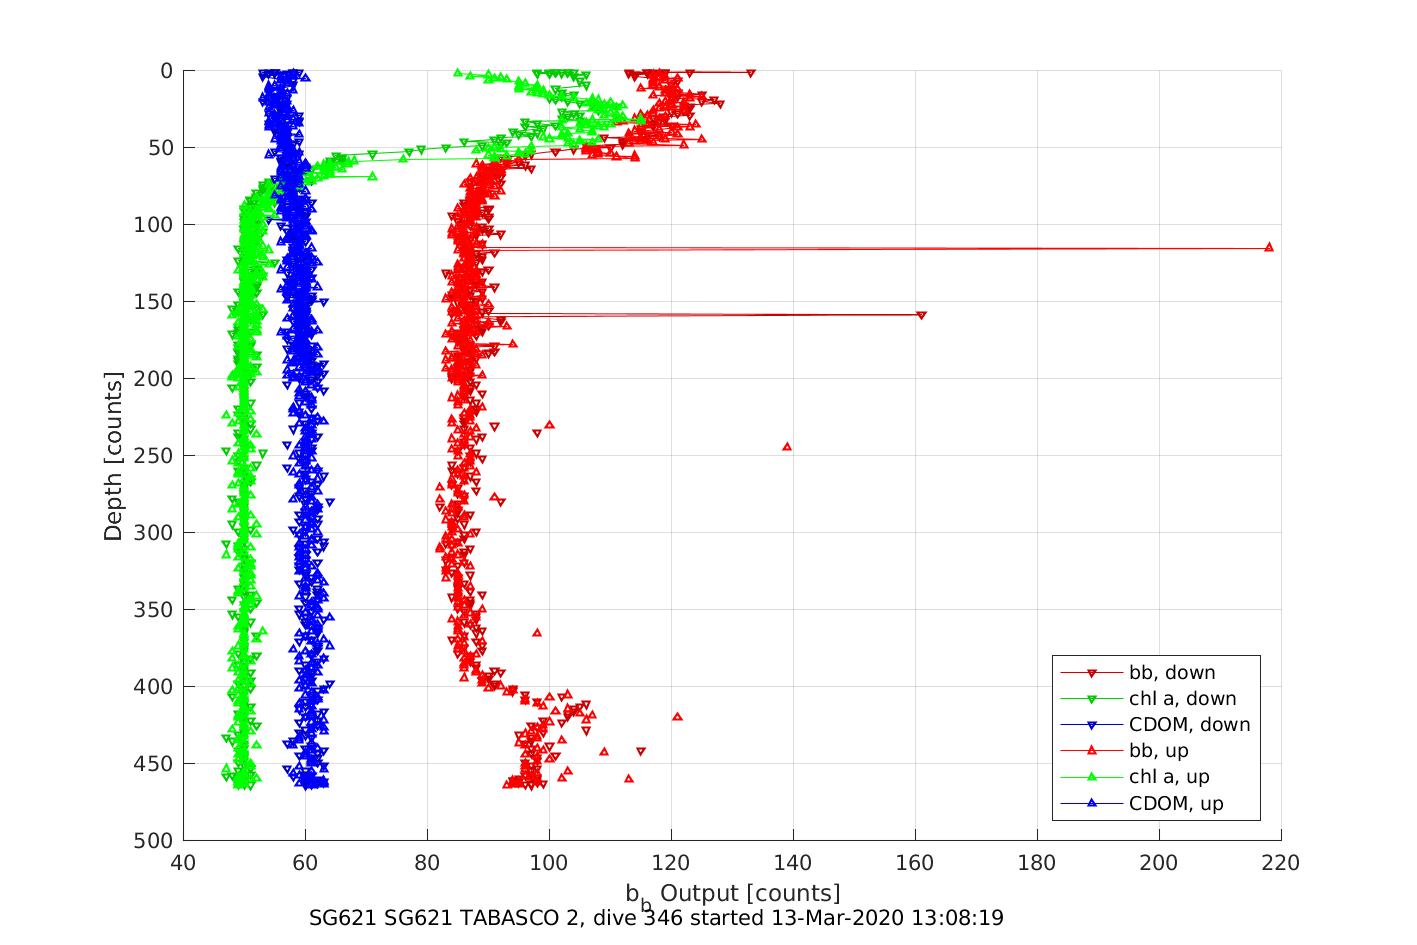Click the y-axis tick label 500
Viewport: 1417px width, 945px height.
tap(153, 841)
